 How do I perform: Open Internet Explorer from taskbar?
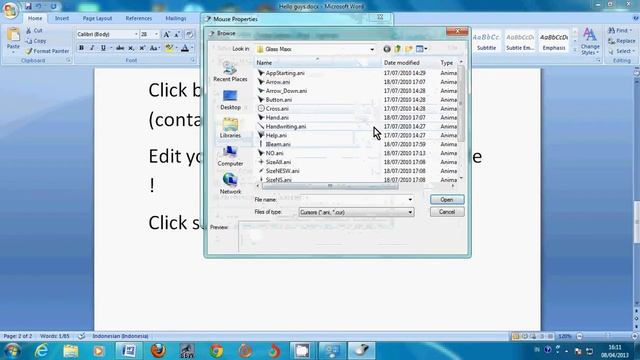pyautogui.click(x=41, y=351)
